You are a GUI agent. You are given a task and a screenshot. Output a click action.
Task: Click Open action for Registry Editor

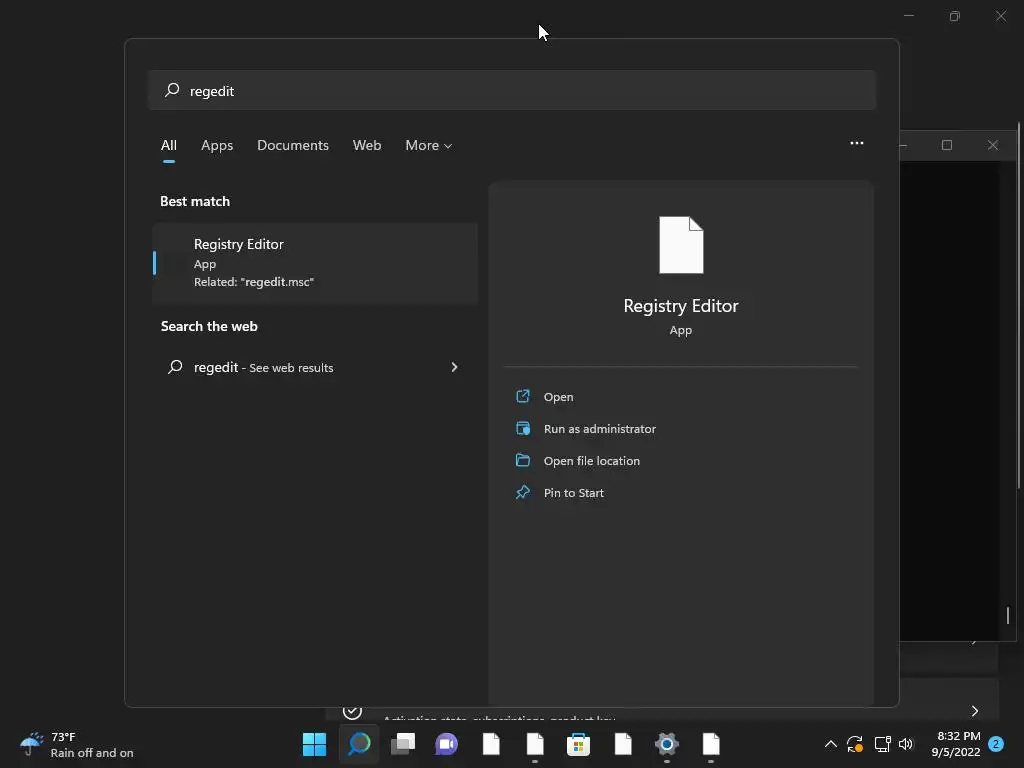tap(558, 397)
